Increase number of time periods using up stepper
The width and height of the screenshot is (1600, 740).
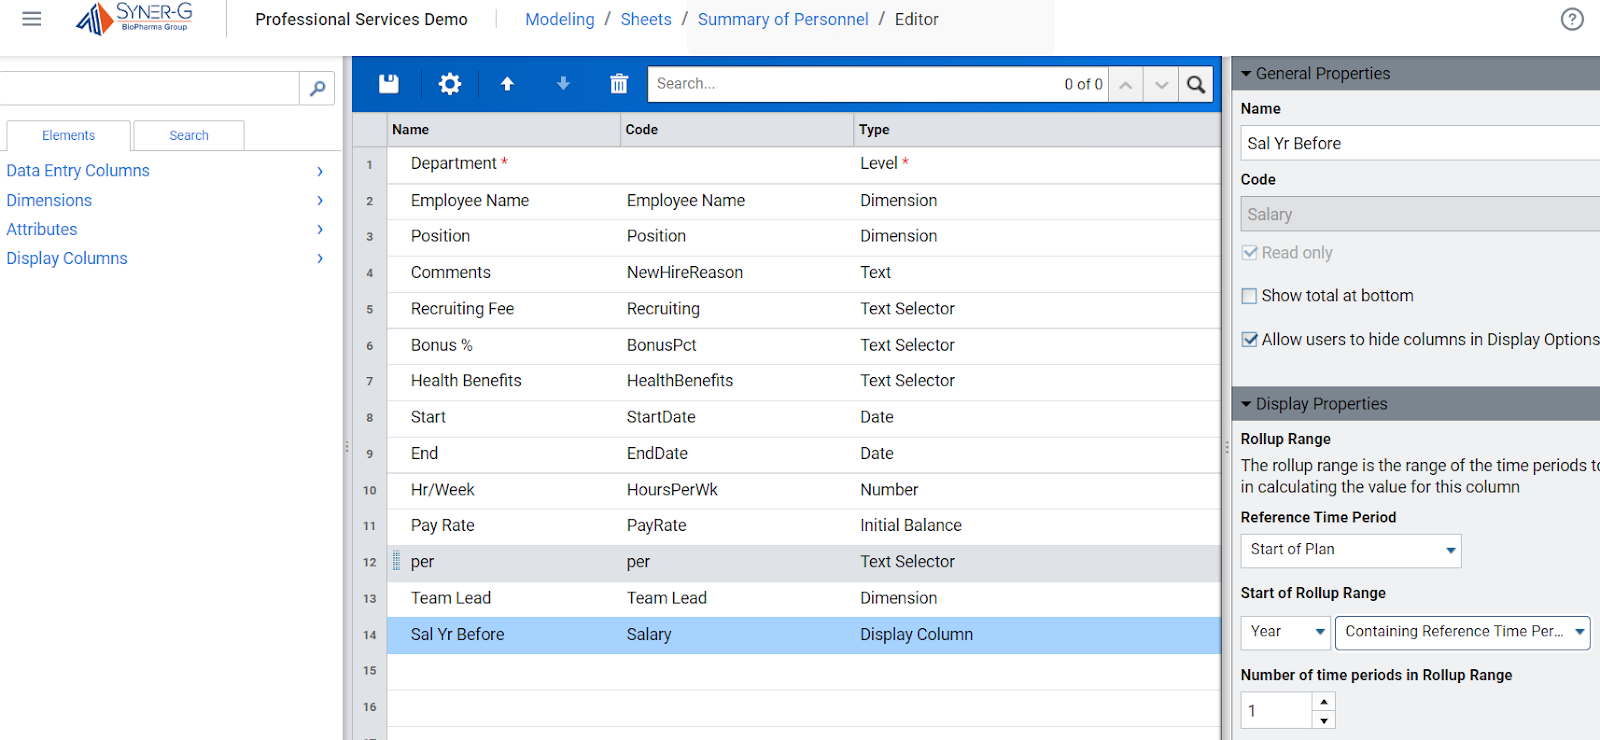[1324, 701]
